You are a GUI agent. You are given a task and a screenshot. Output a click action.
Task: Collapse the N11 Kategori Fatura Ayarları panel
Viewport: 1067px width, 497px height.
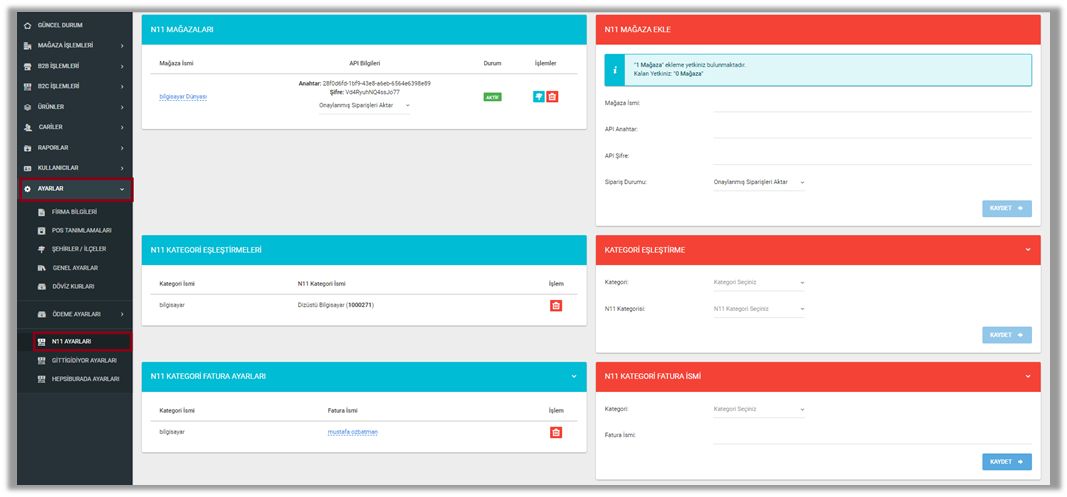coord(573,376)
